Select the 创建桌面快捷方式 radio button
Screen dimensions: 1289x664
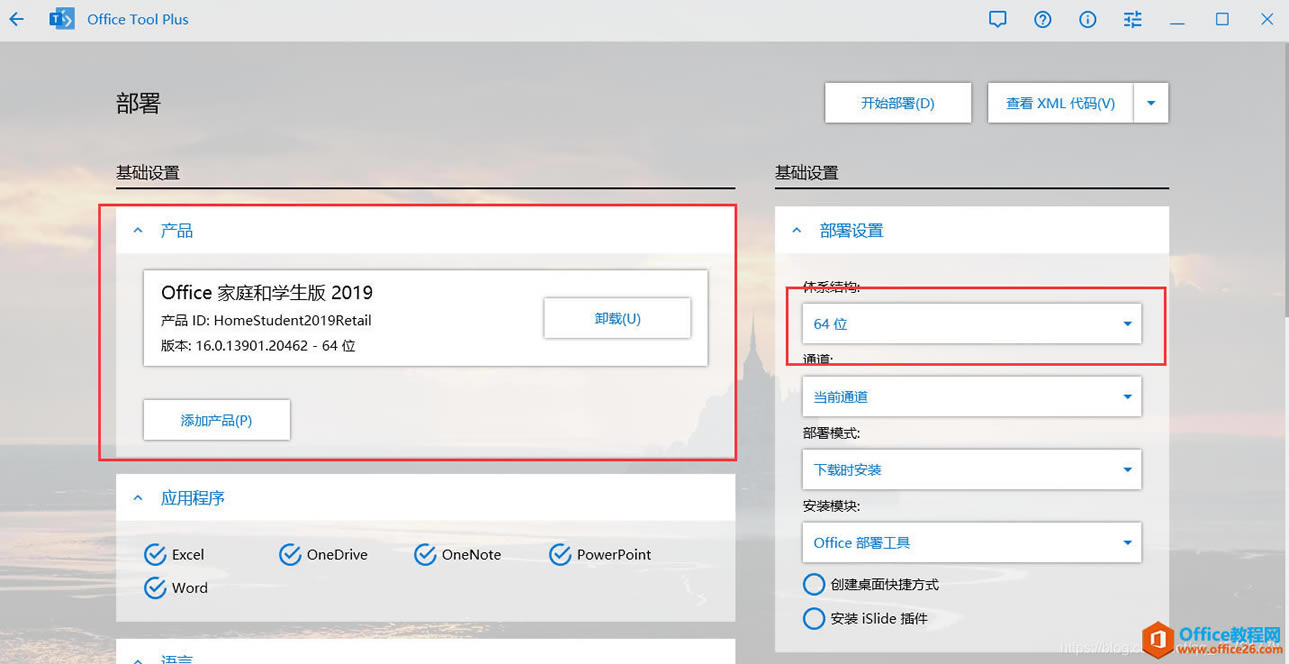(x=814, y=584)
